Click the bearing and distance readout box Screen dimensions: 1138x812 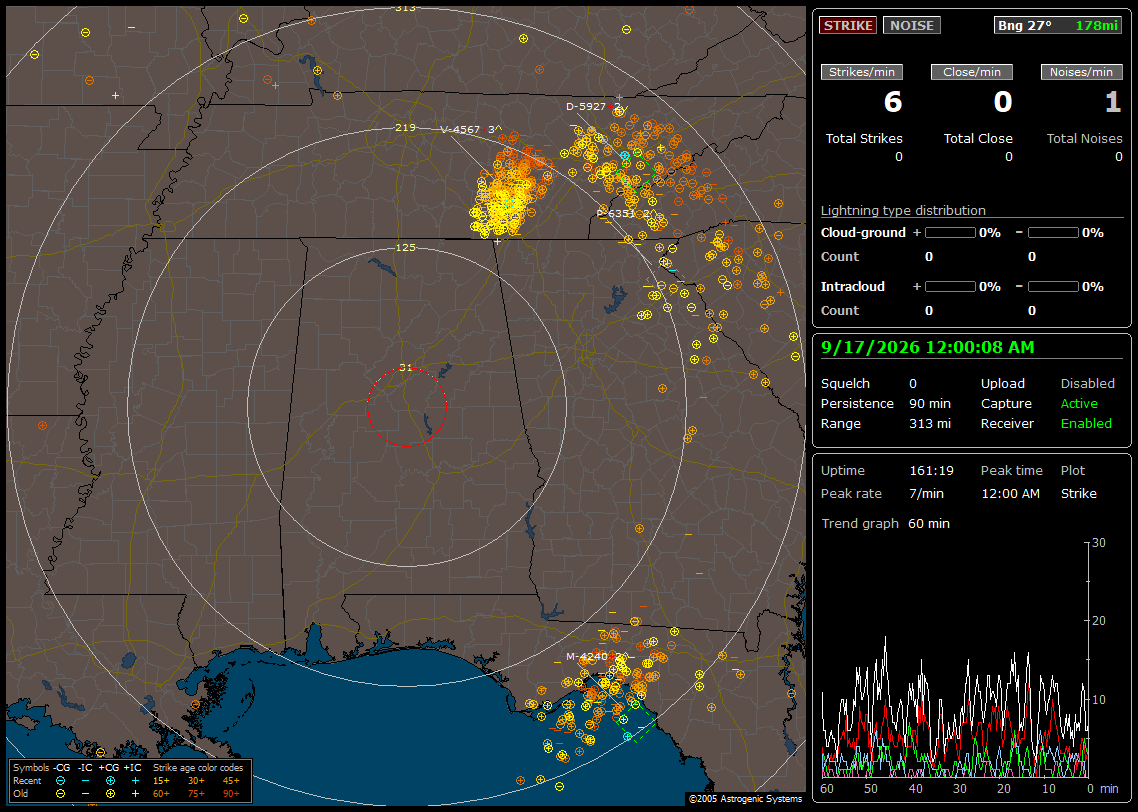(1058, 25)
